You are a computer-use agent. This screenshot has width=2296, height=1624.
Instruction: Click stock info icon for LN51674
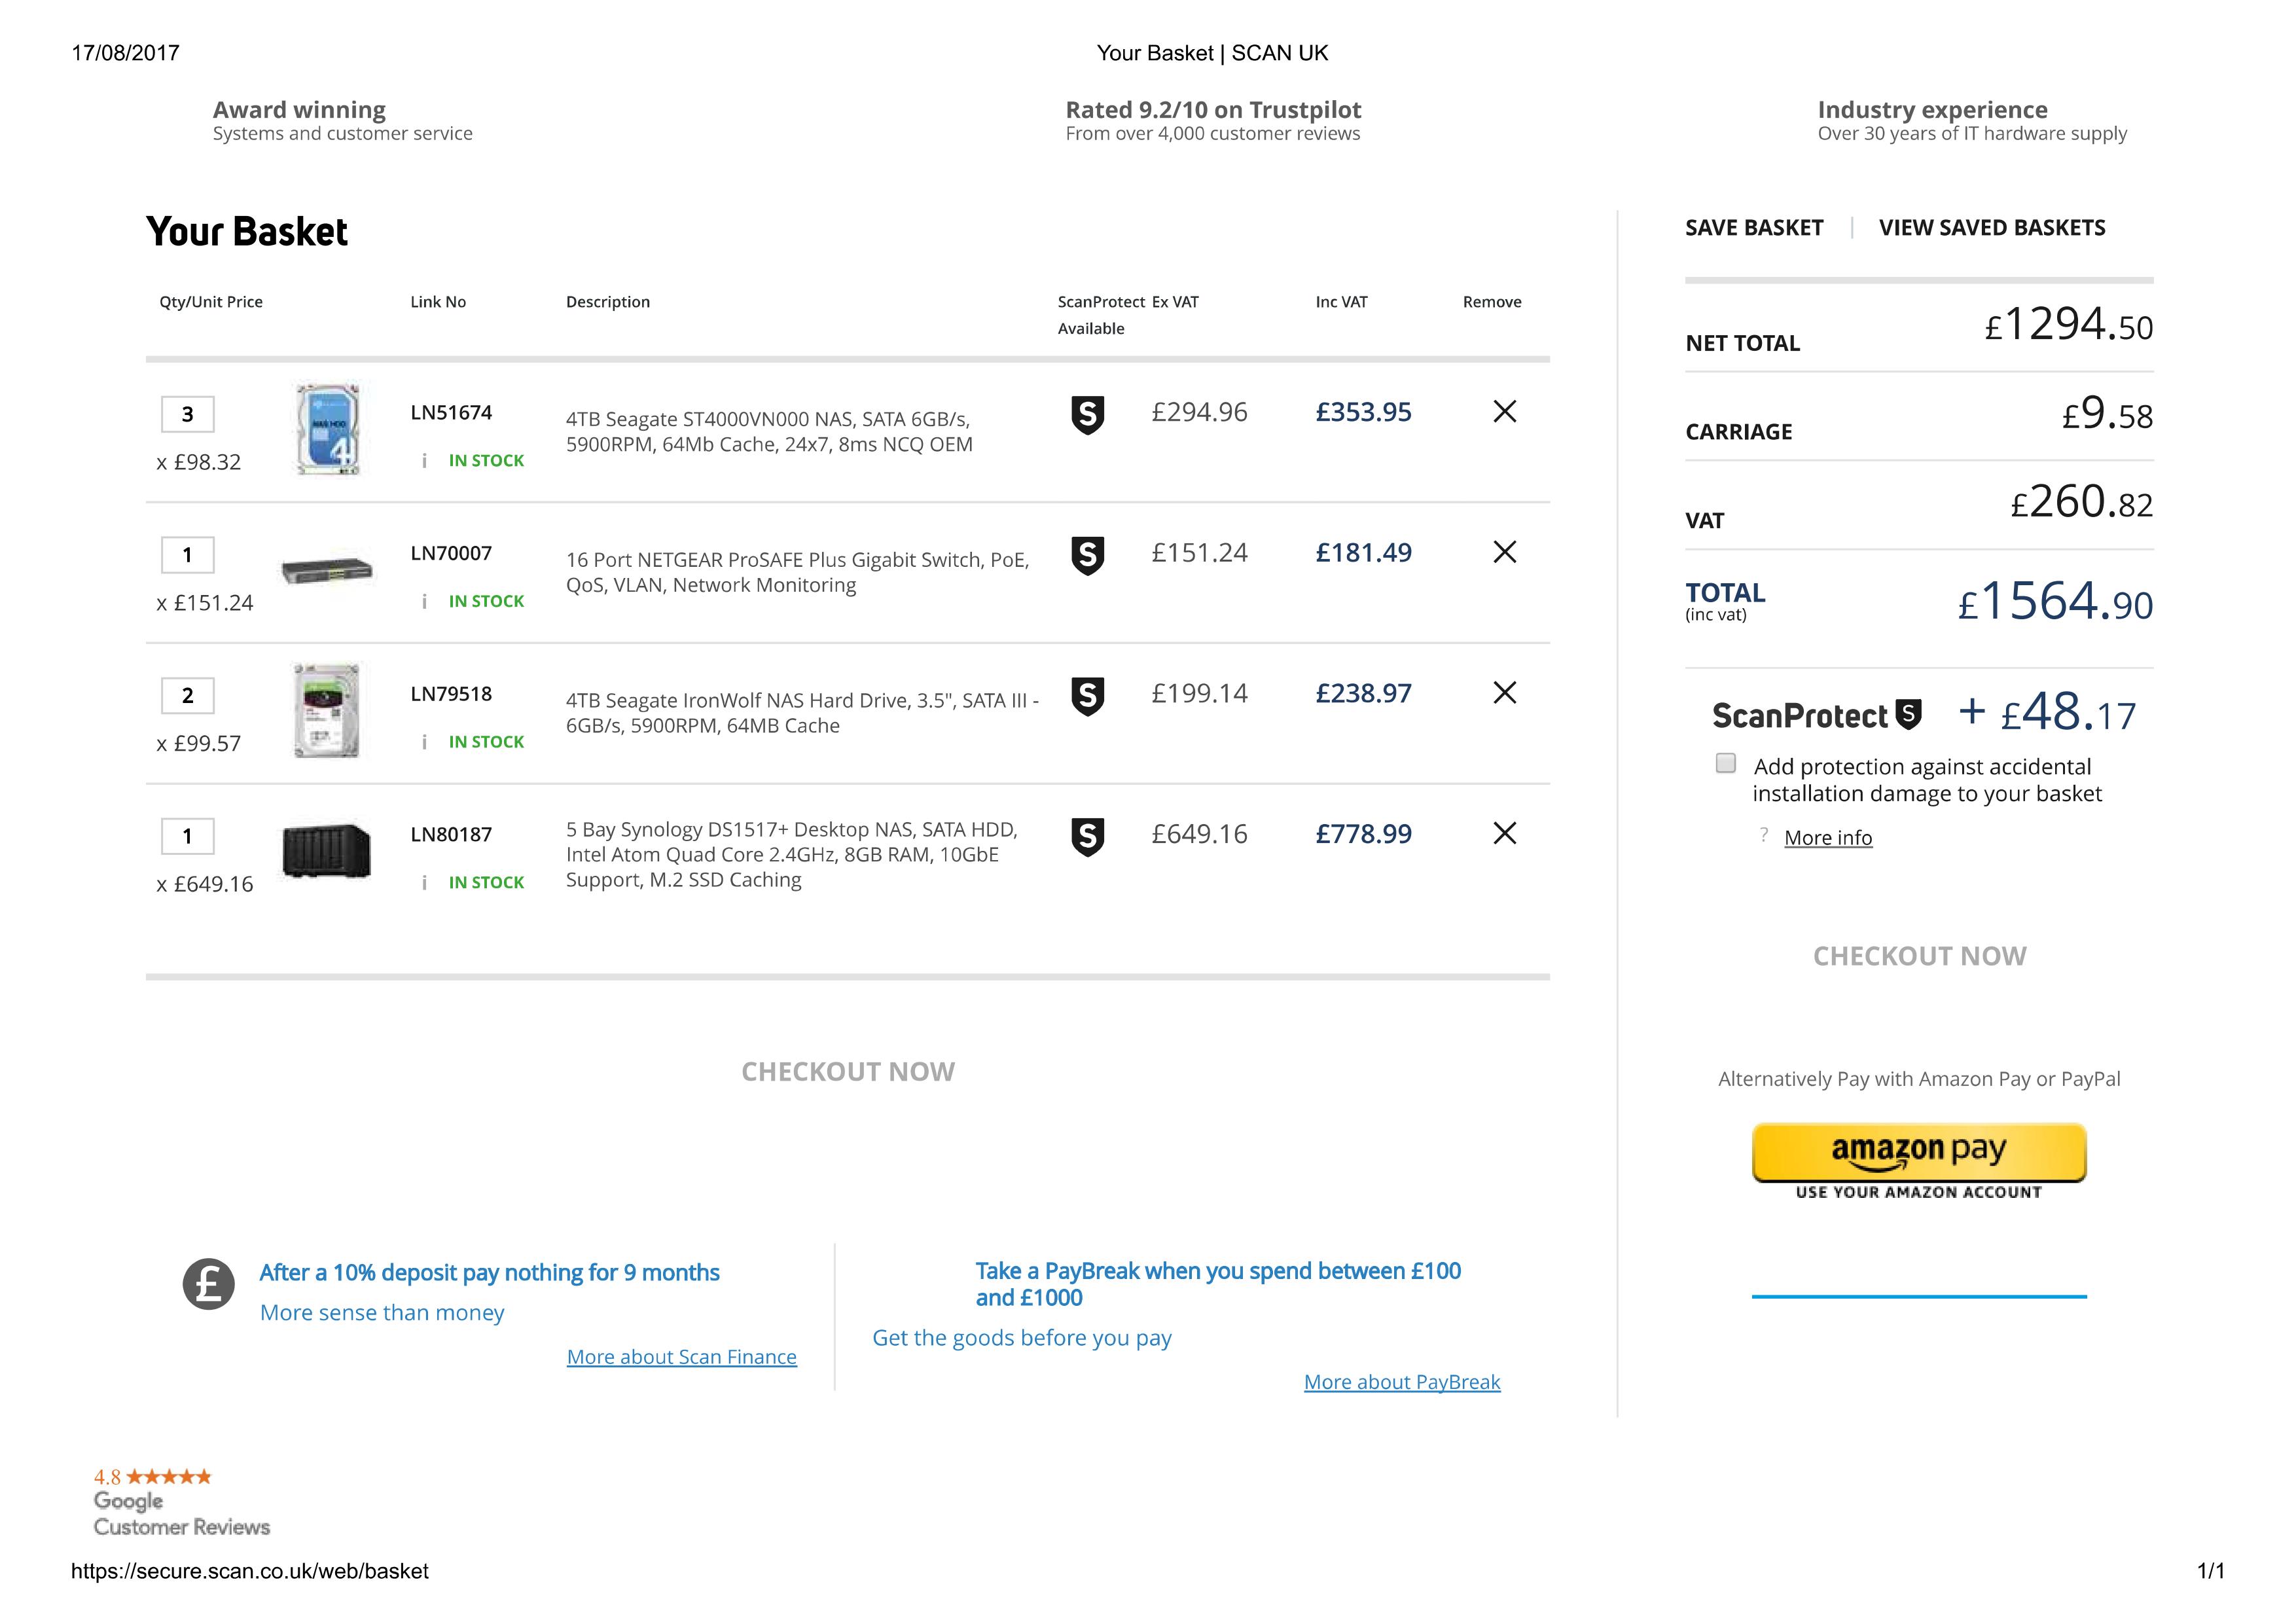[424, 460]
